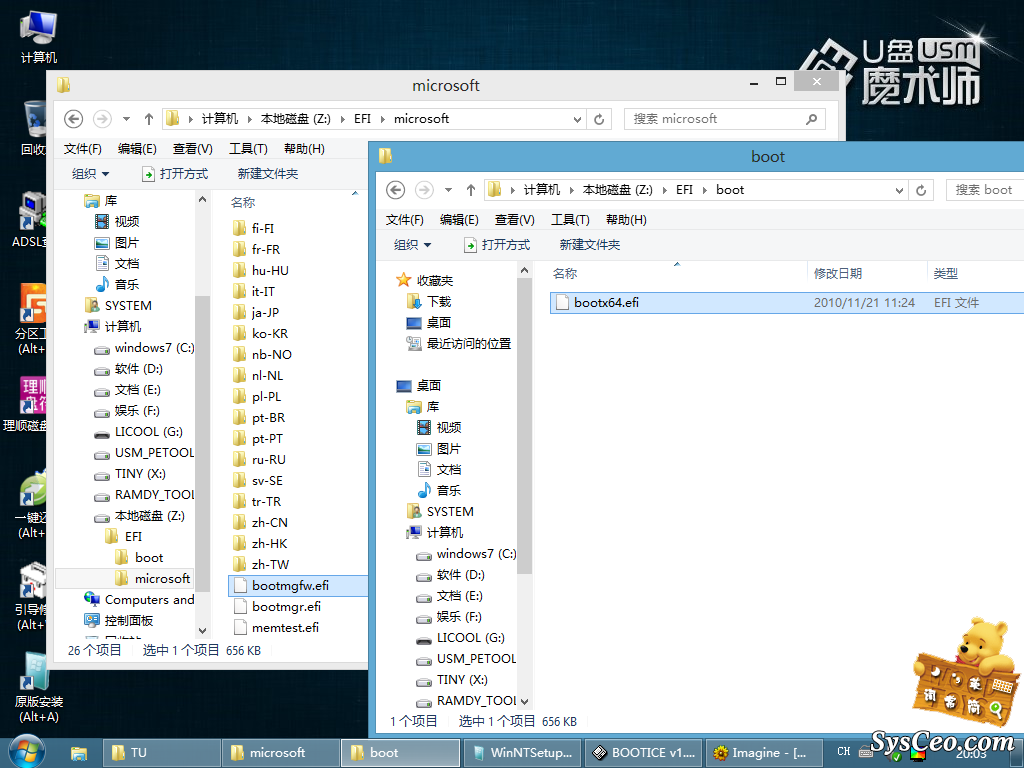Select bootmgr.efi file
This screenshot has width=1024, height=768.
tap(286, 607)
